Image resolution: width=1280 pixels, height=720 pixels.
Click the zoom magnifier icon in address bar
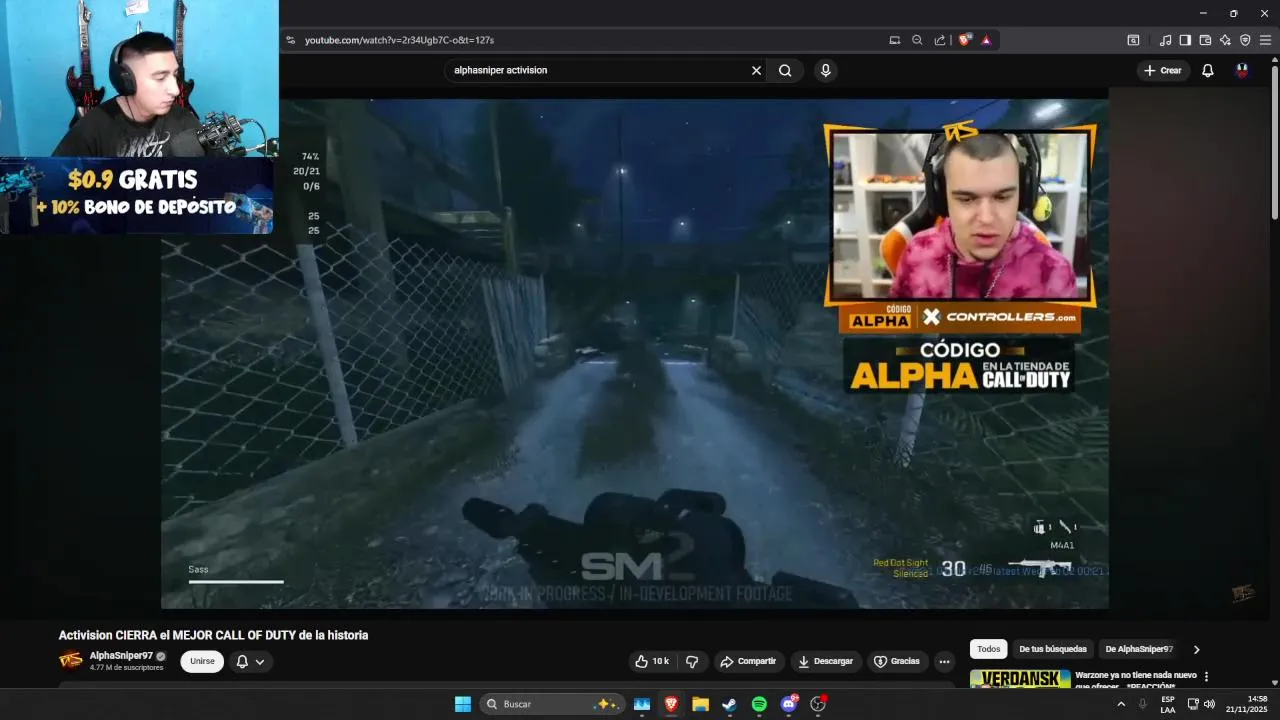pos(917,40)
